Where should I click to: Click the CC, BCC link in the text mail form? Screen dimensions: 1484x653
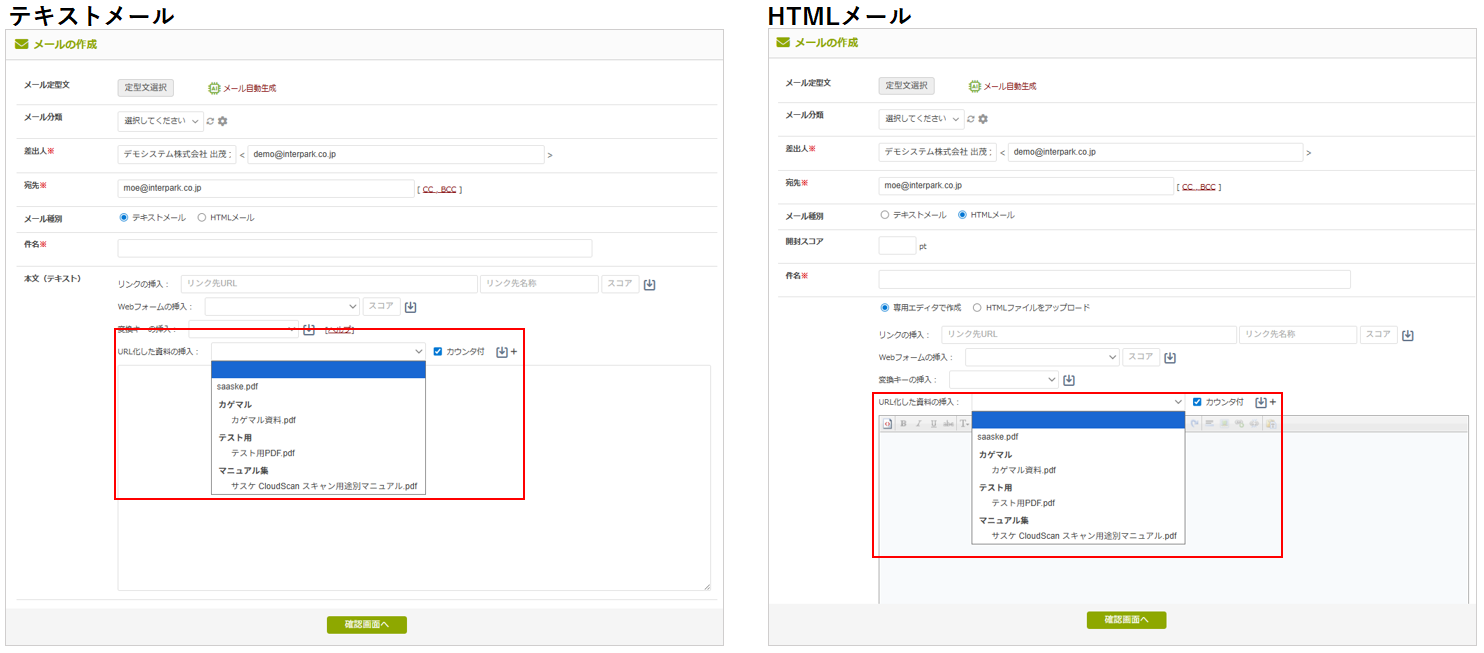(441, 189)
